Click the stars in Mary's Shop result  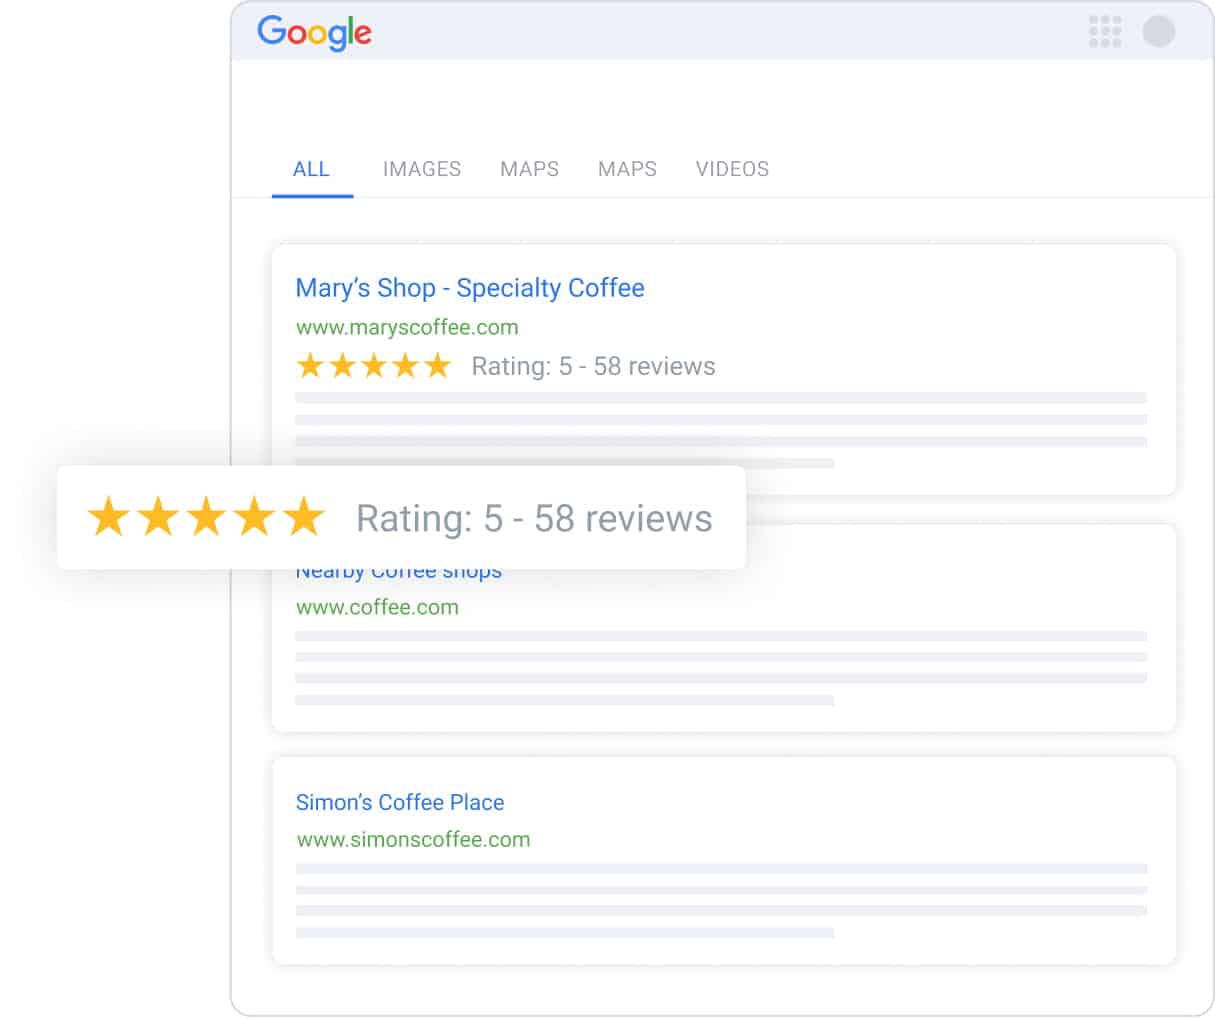pos(374,366)
